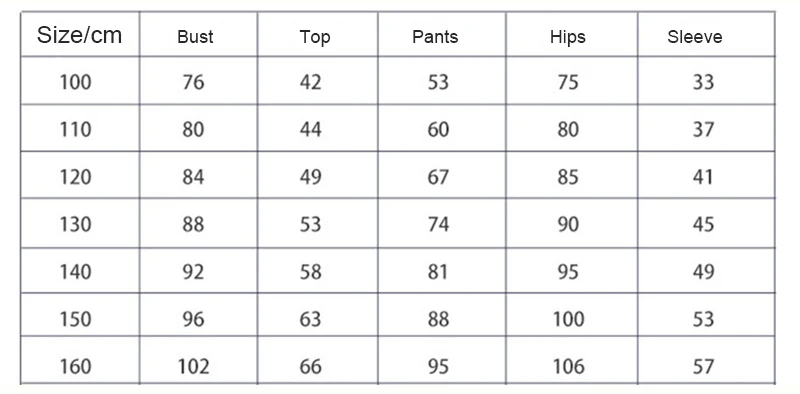
Task: Click sleeve value 41 for size 120
Action: point(703,177)
